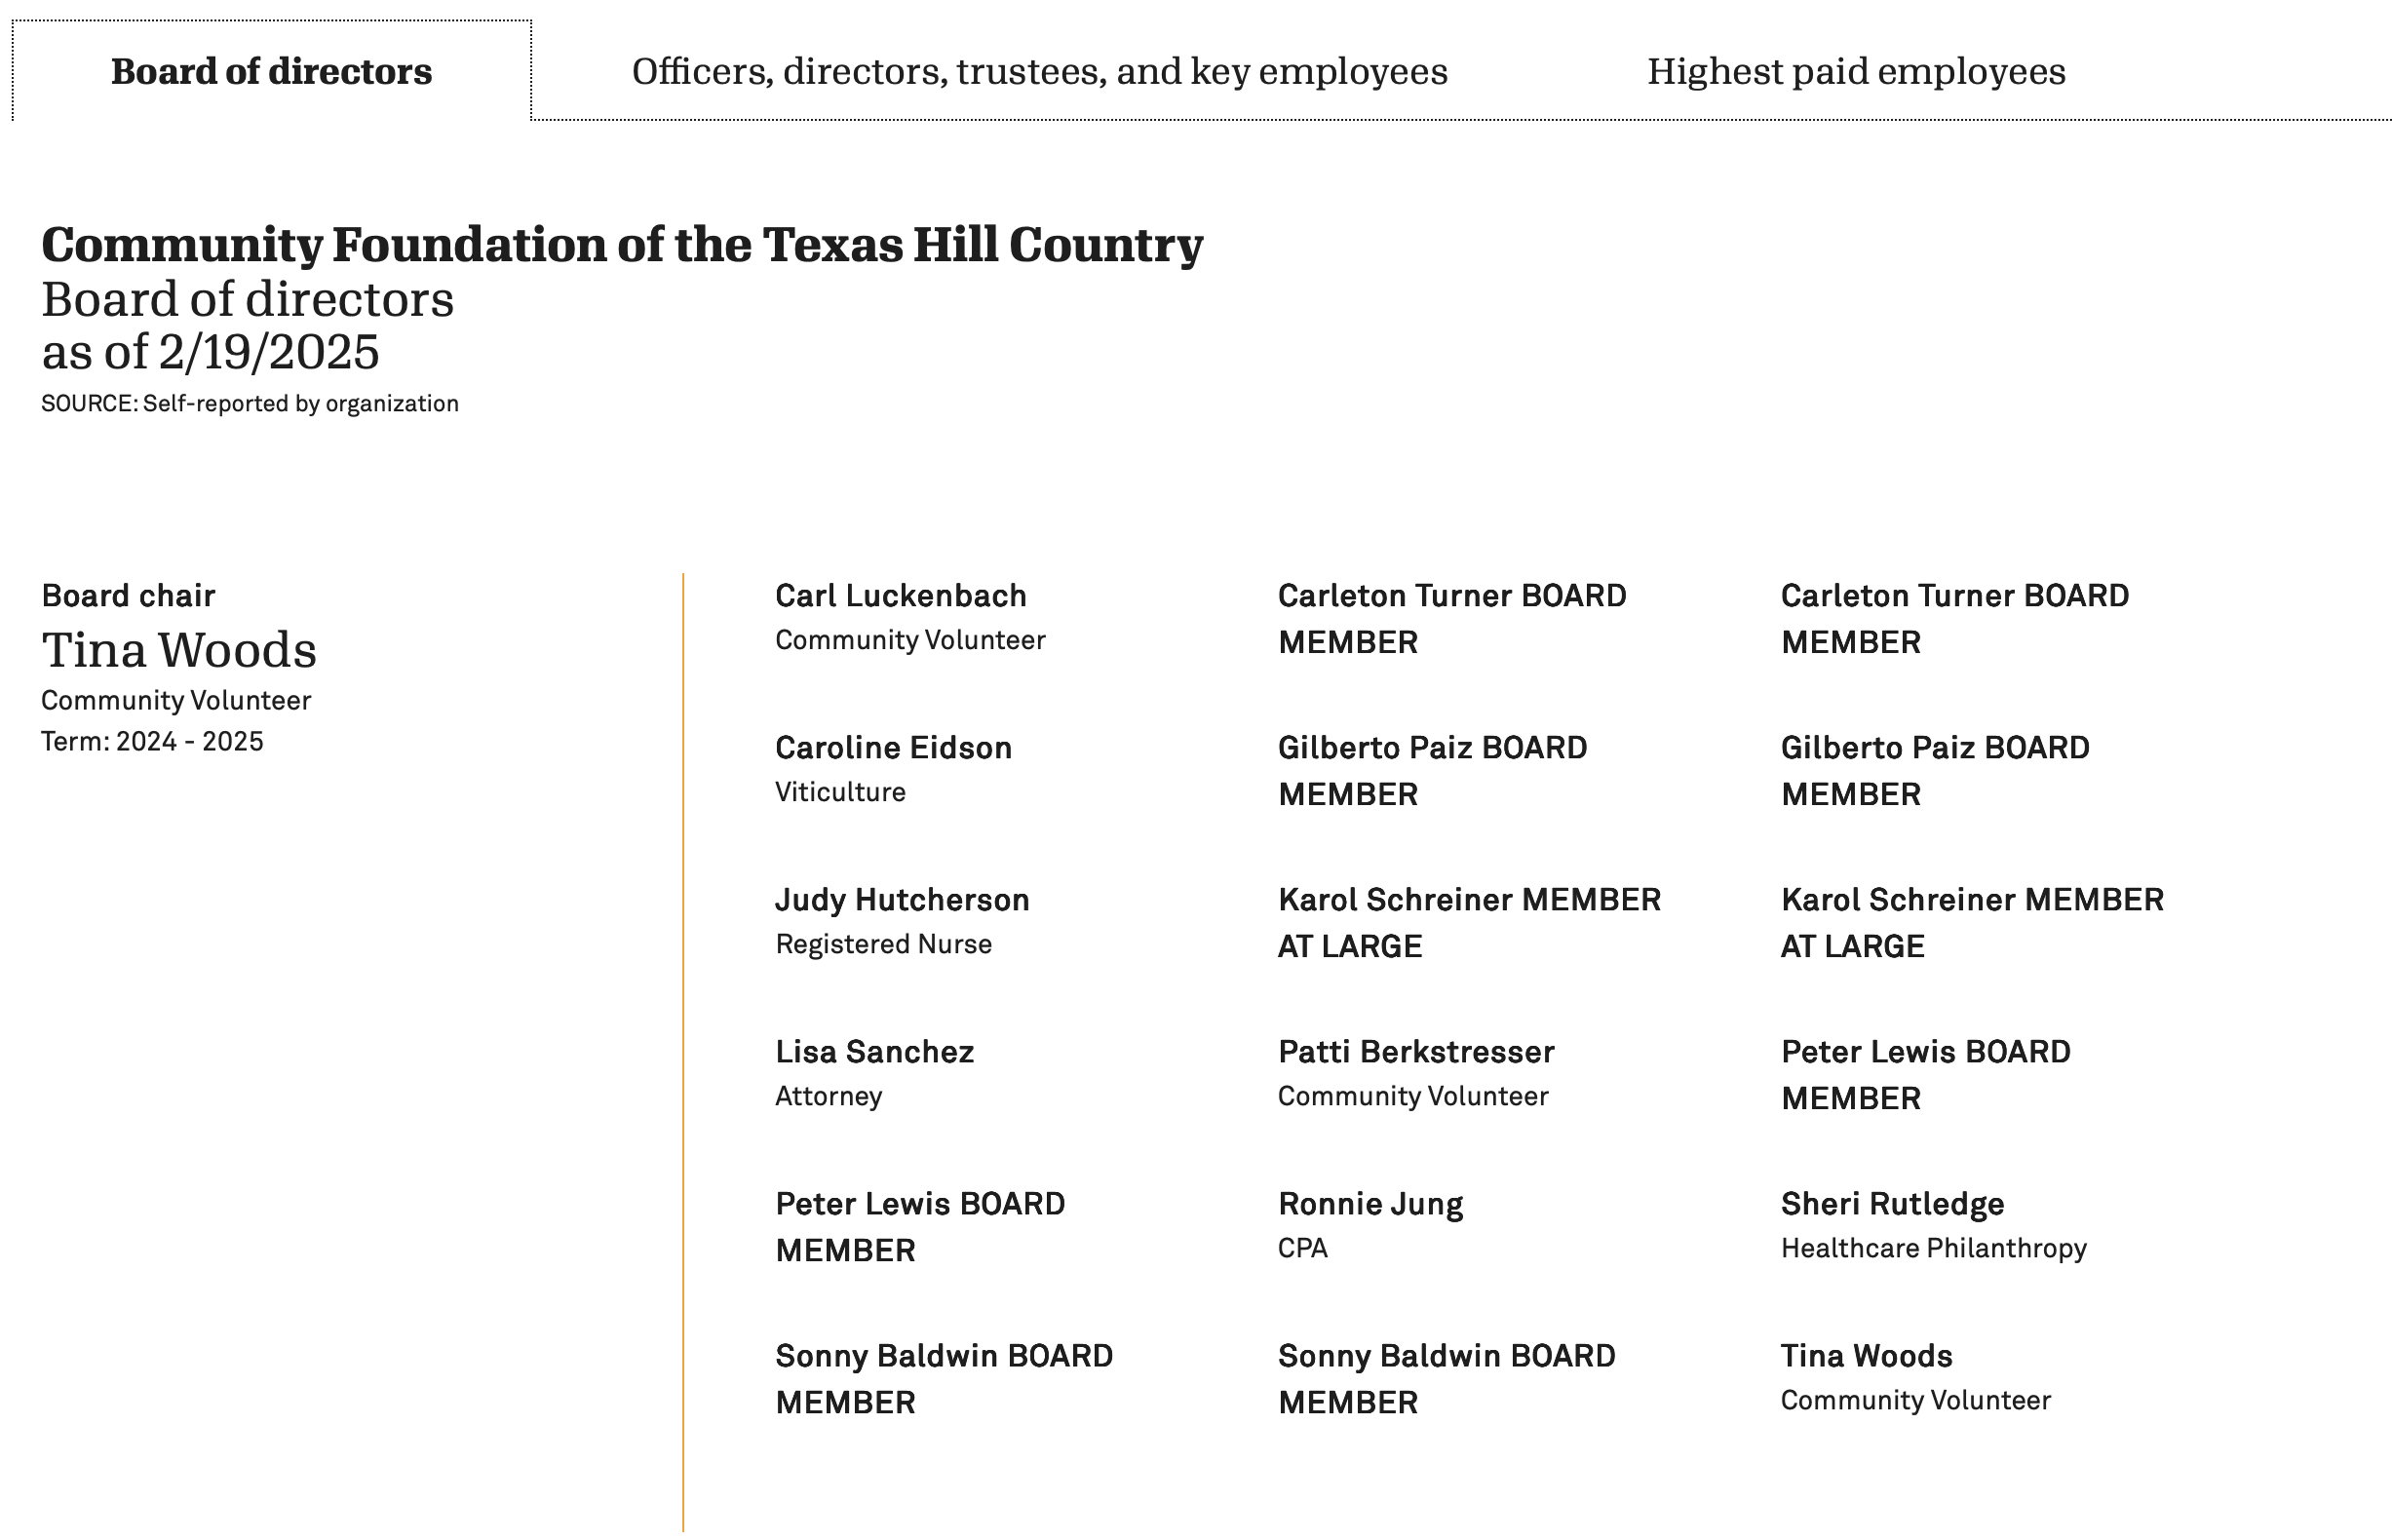Click 'Community Volunteer' under Carl Luckenbach

pyautogui.click(x=911, y=640)
